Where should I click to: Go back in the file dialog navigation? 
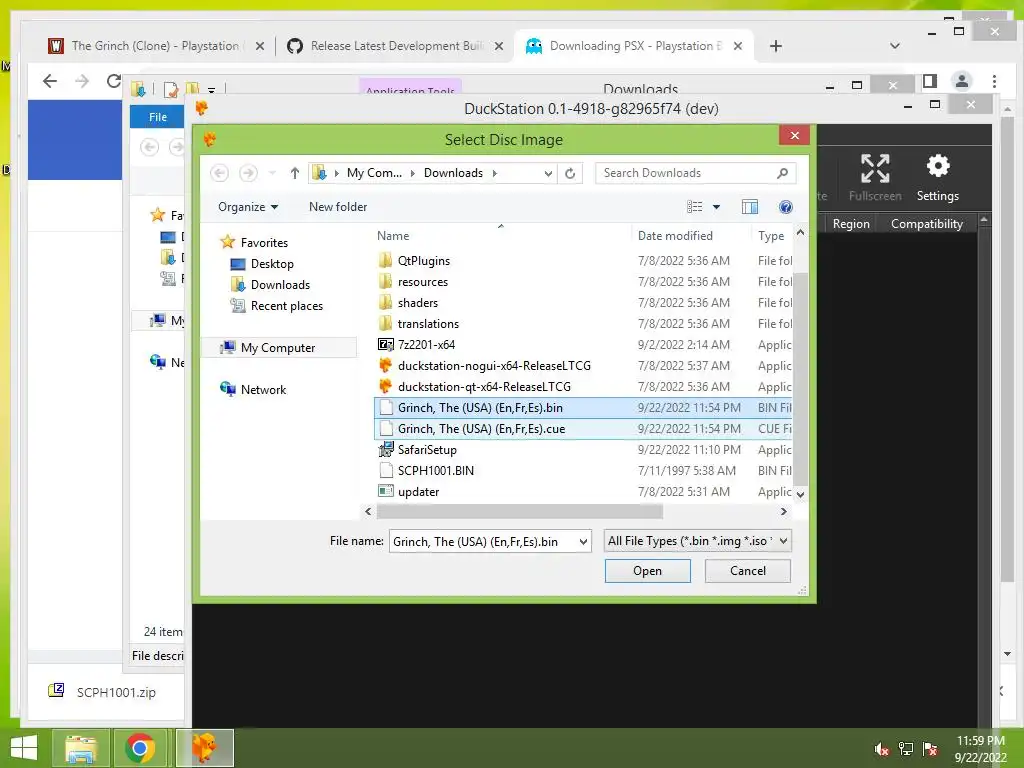pyautogui.click(x=219, y=173)
